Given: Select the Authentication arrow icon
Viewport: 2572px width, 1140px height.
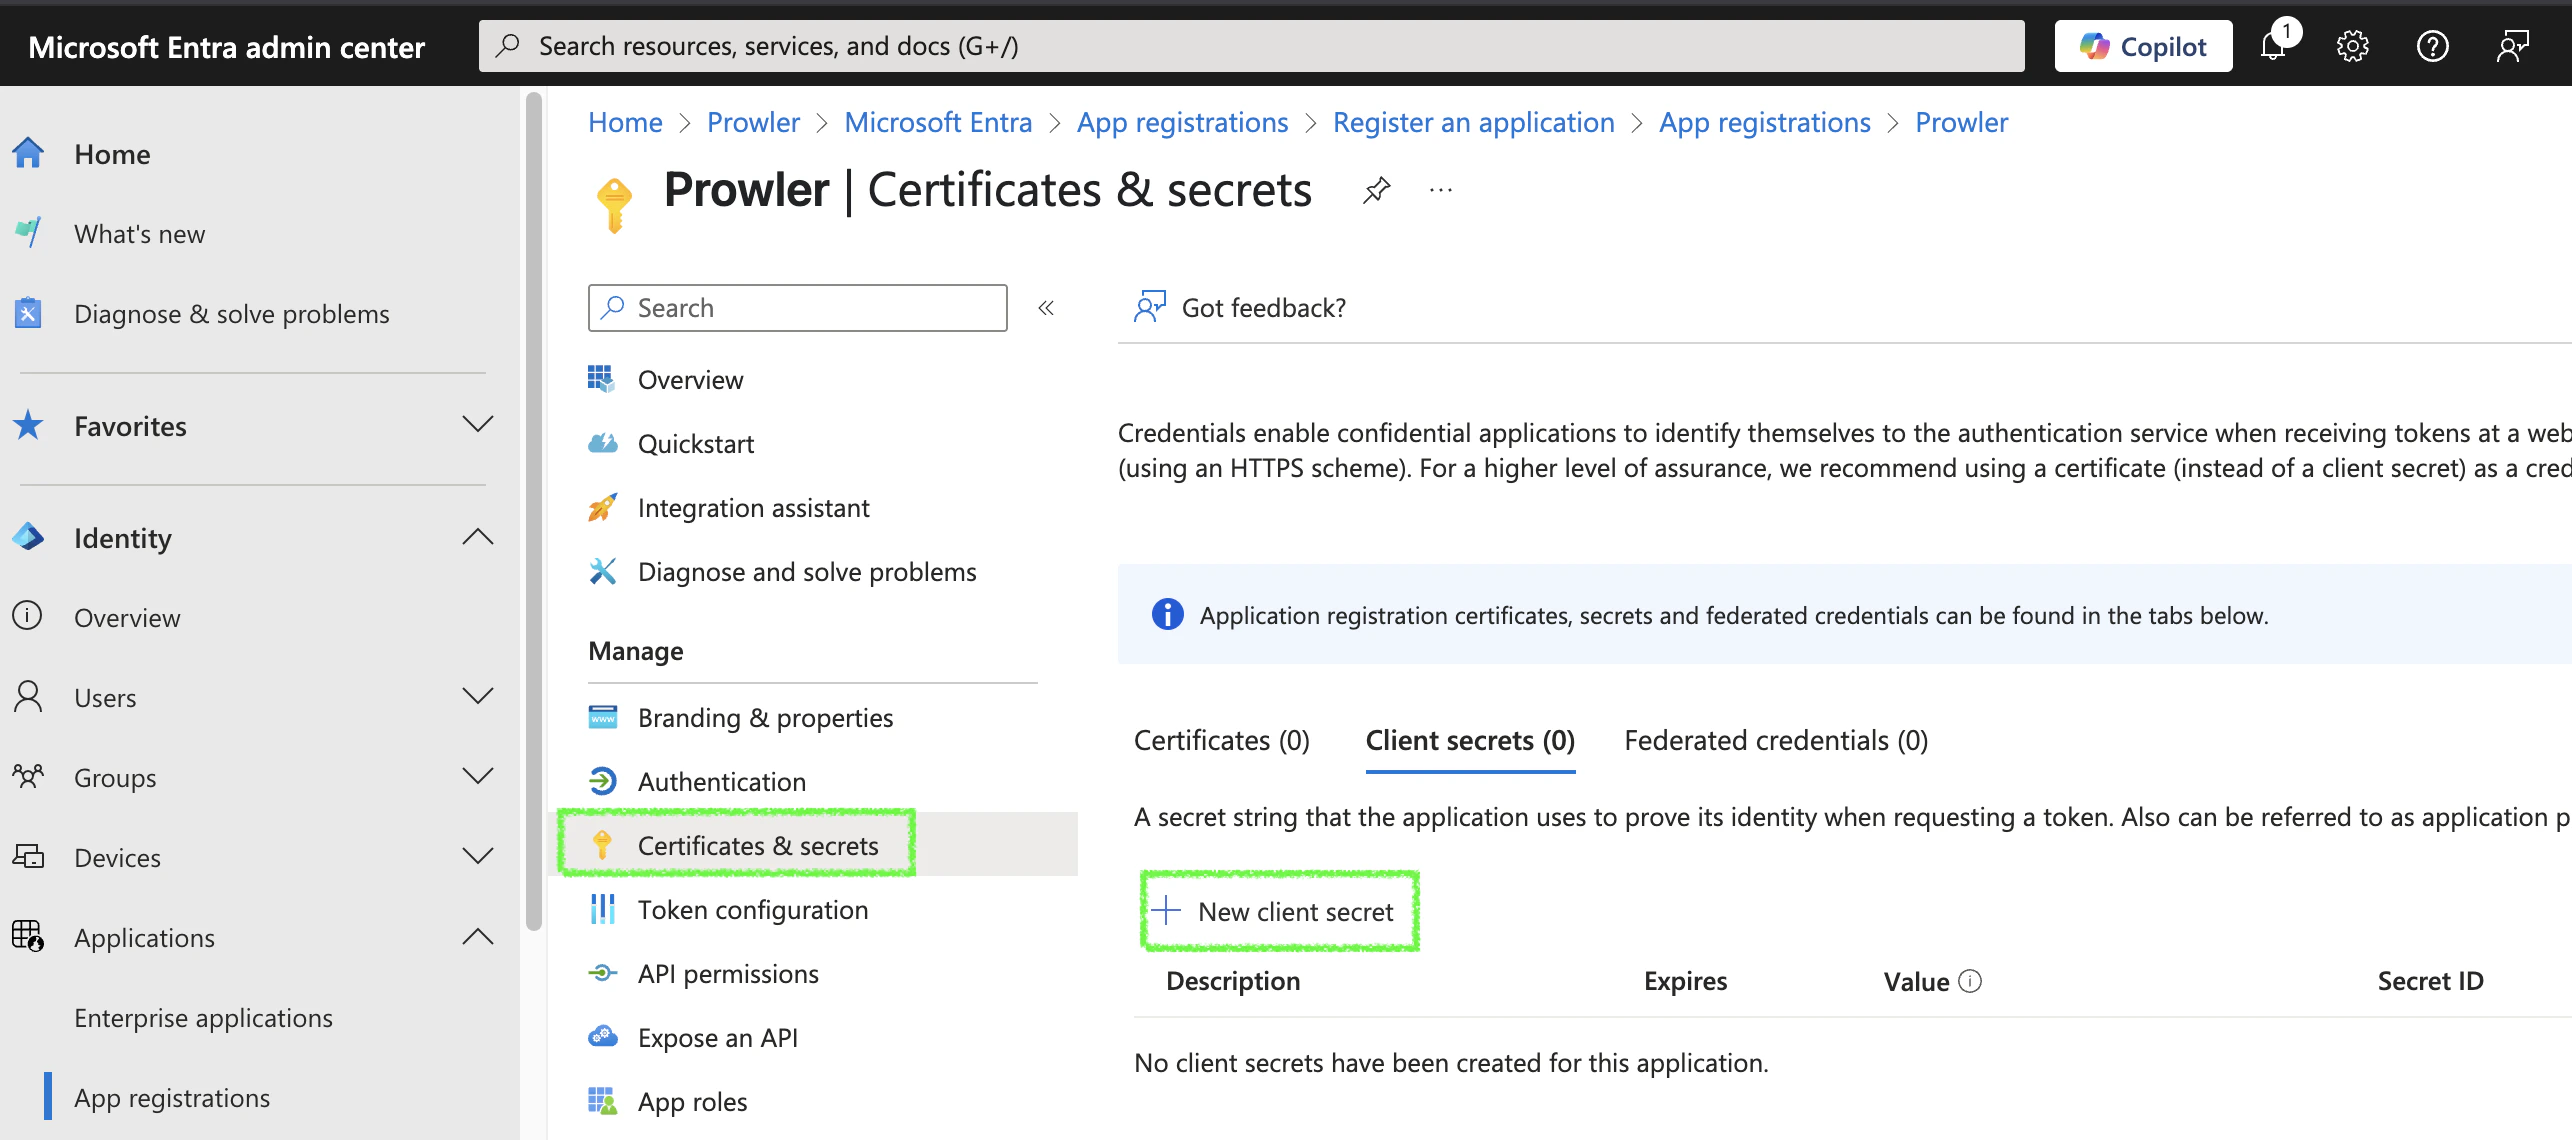Looking at the screenshot, I should [x=604, y=781].
